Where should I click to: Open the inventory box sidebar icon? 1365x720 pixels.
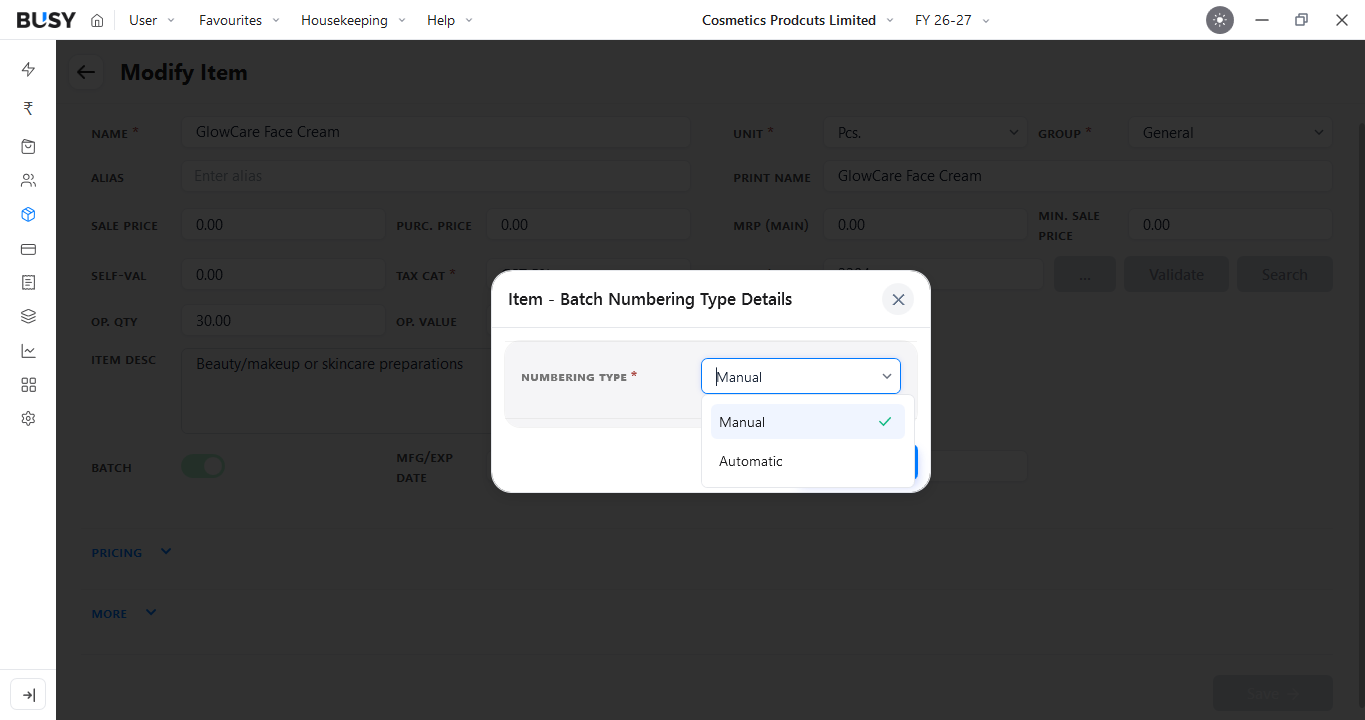point(28,215)
